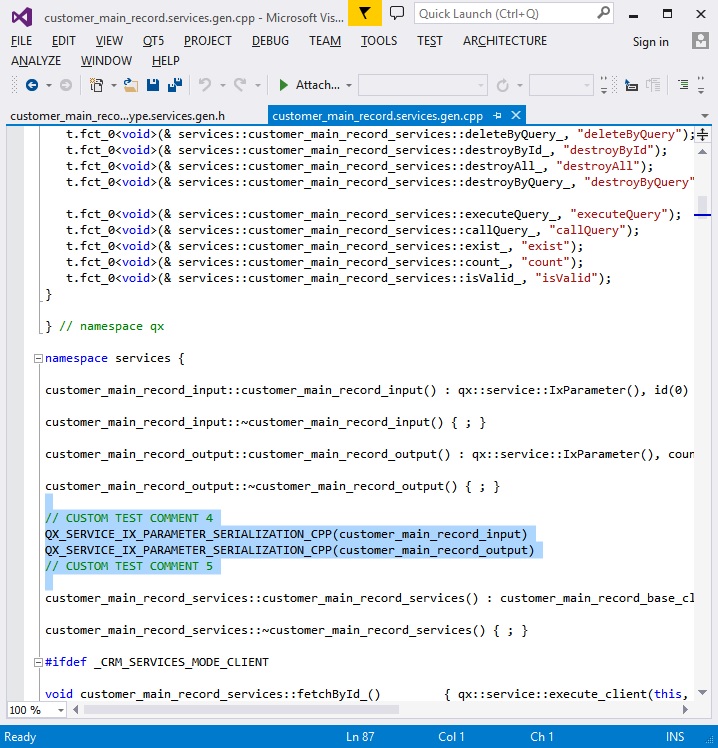Click the Open File folder icon
The image size is (718, 748).
[131, 85]
